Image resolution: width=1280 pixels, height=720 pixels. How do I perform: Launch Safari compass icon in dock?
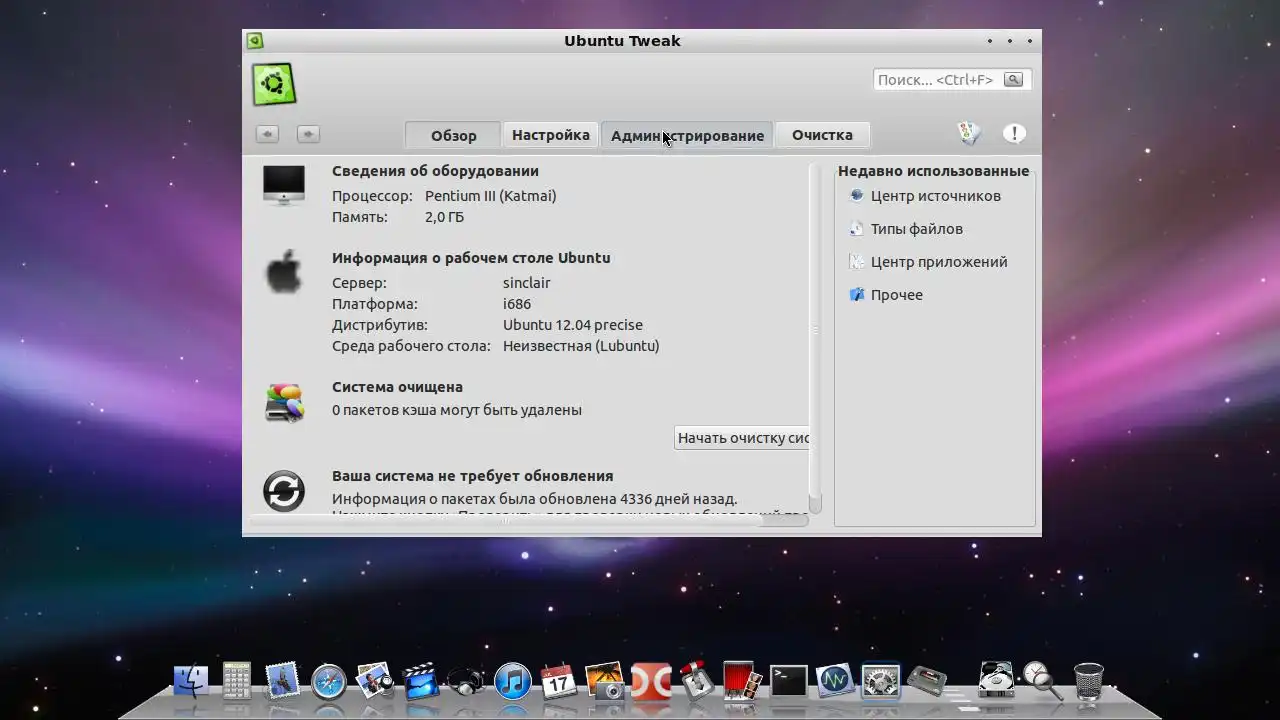click(x=328, y=682)
